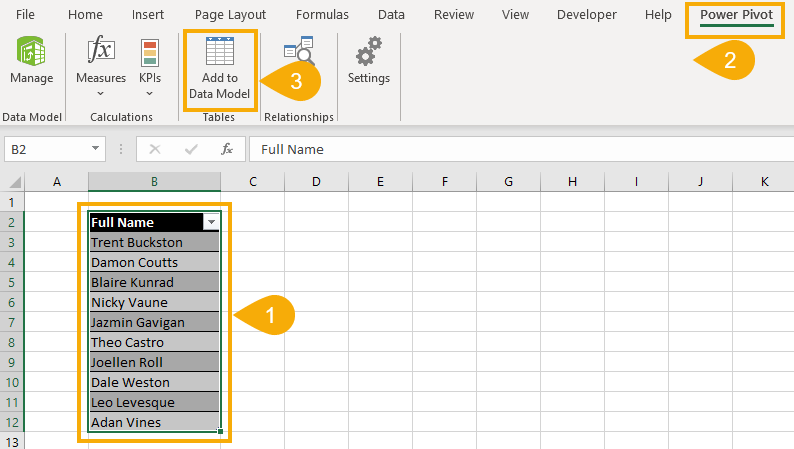The image size is (794, 449).
Task: Select the Theo Castro cell
Action: pyautogui.click(x=154, y=342)
